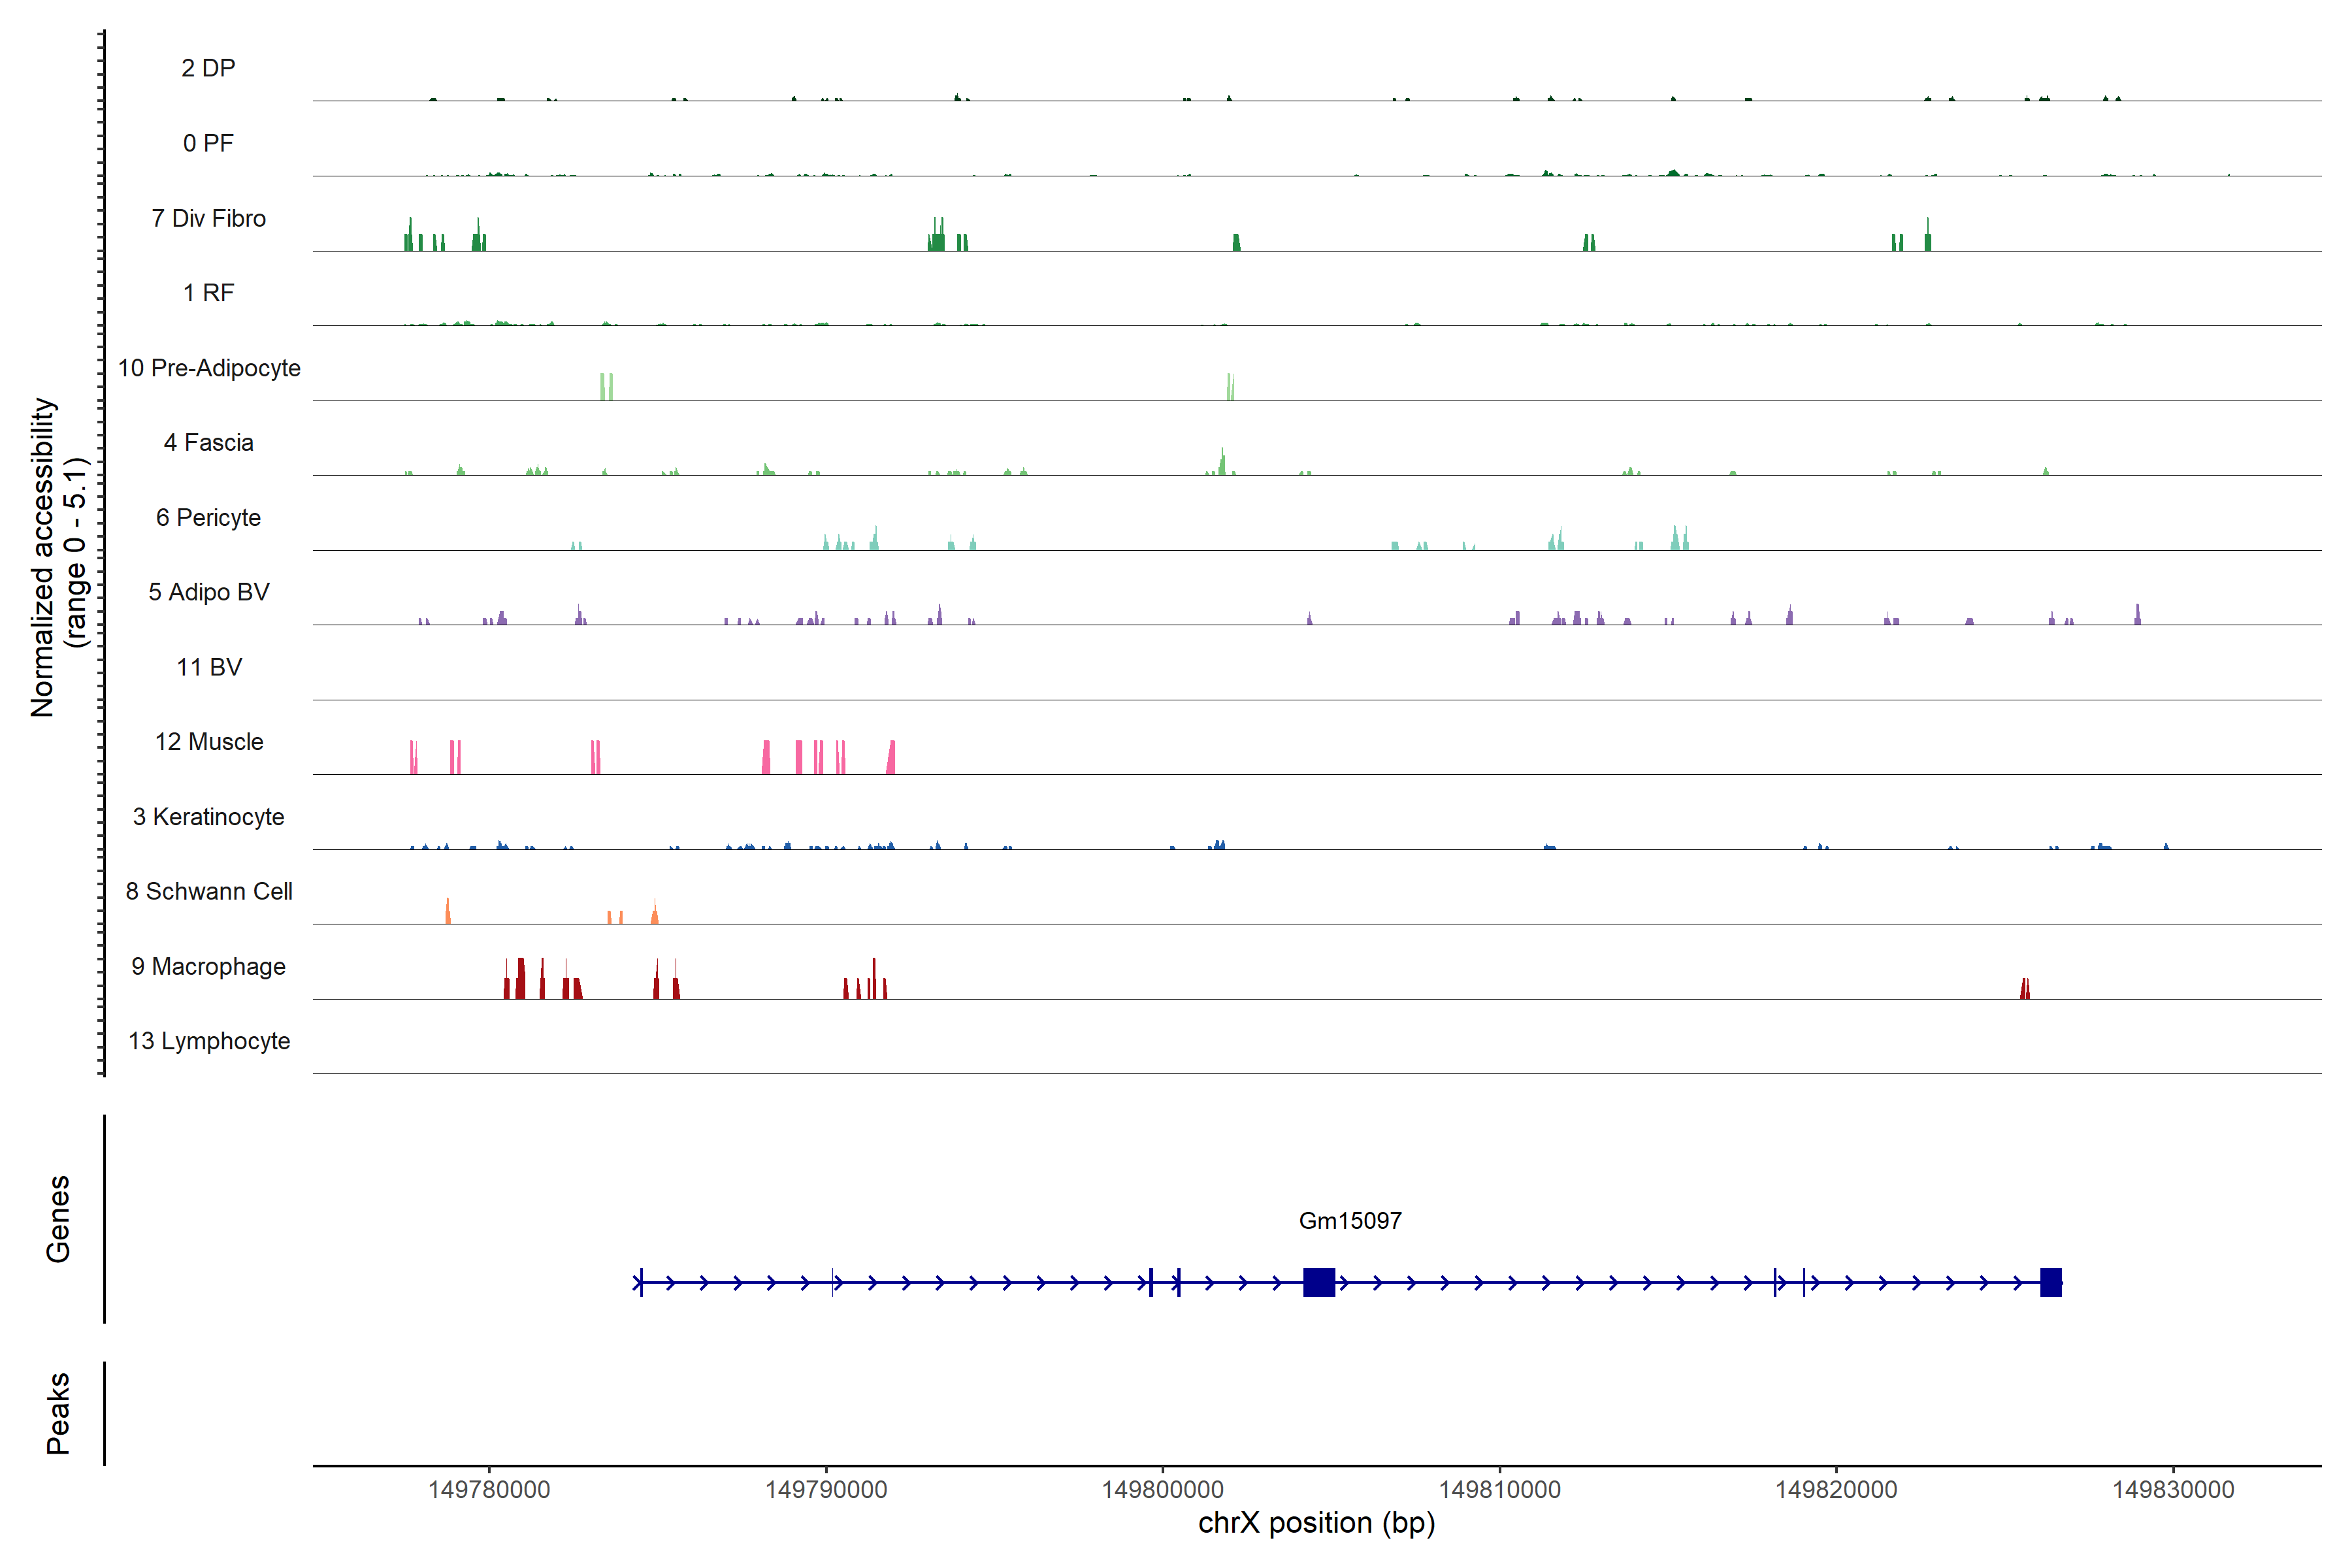Click the large Gm15097 exon block
Viewport: 2352px width, 1568px height.
[1318, 1282]
